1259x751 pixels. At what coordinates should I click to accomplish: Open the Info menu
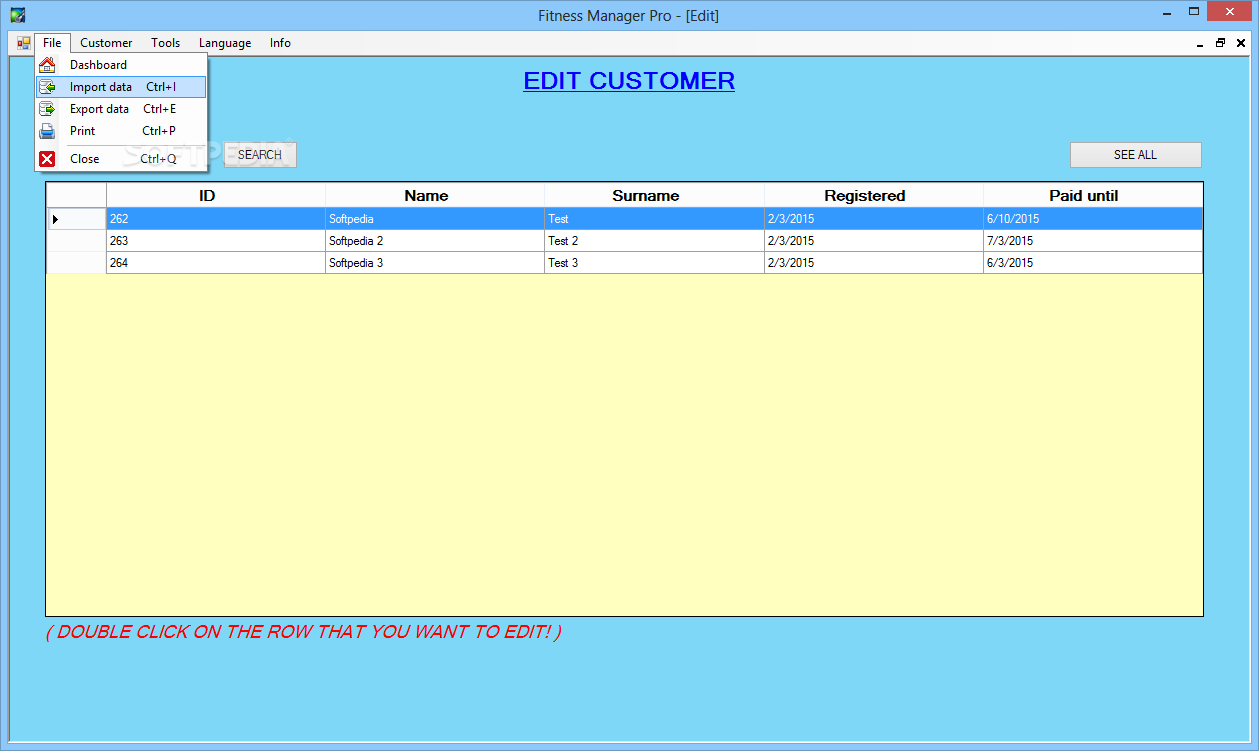(x=280, y=43)
